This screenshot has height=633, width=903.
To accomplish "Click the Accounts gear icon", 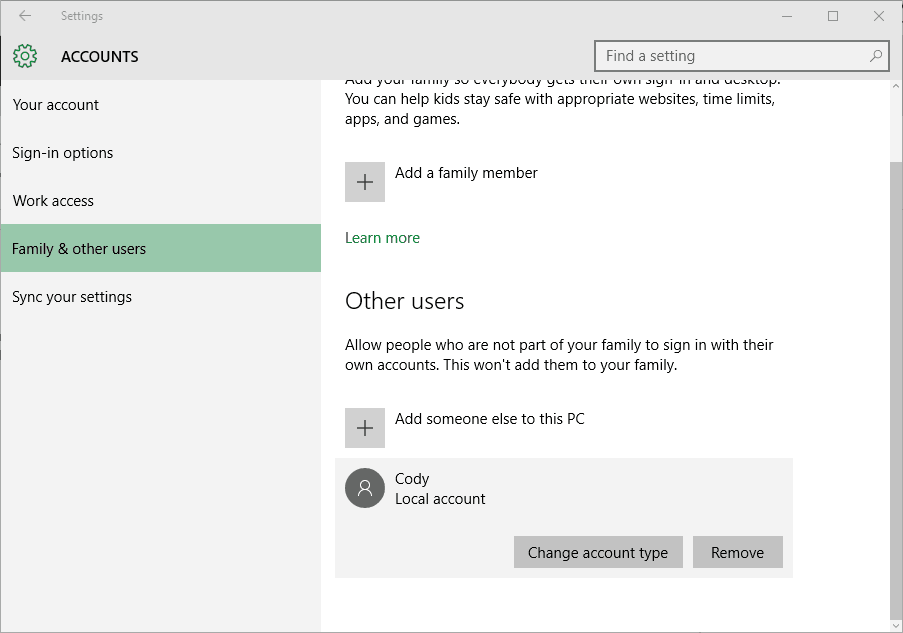I will [25, 56].
